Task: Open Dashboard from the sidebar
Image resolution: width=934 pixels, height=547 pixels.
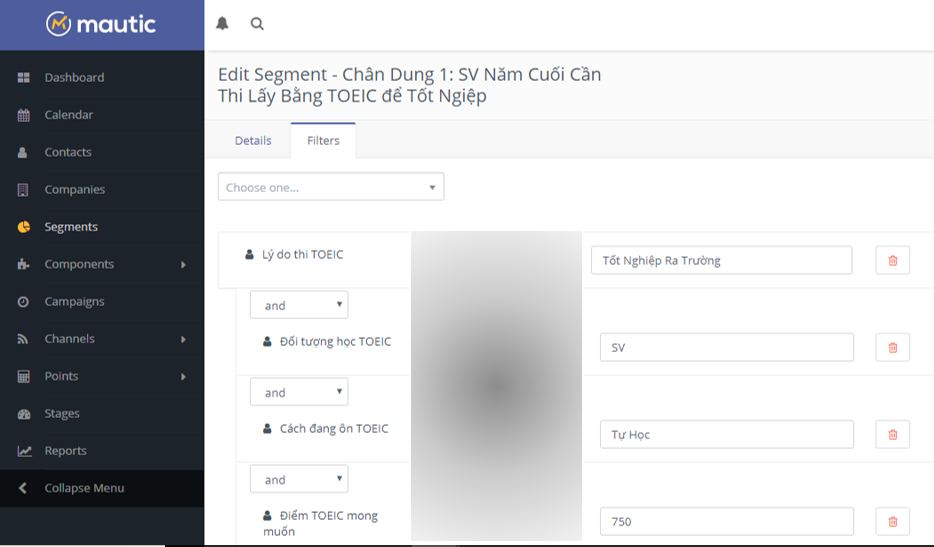Action: (74, 78)
